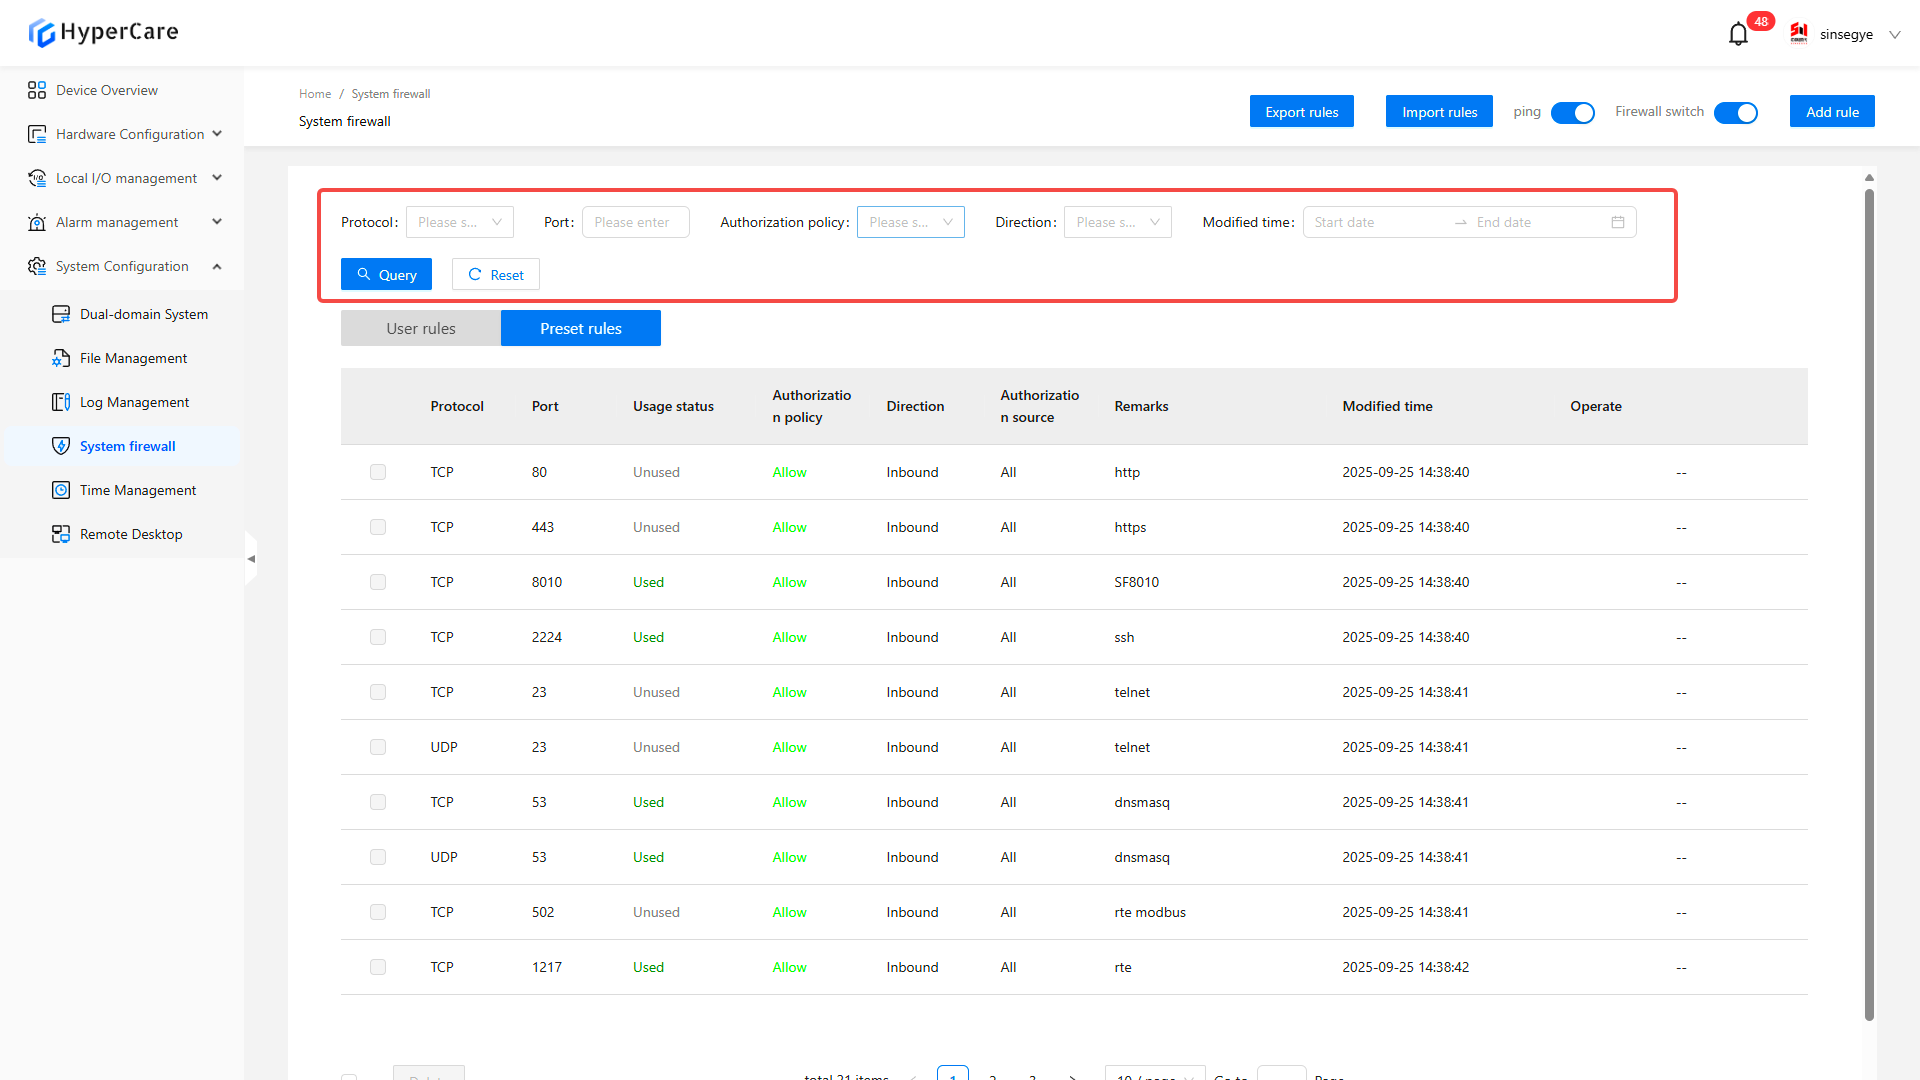Image resolution: width=1920 pixels, height=1080 pixels.
Task: Check the box for port 8010 row
Action: 378,582
